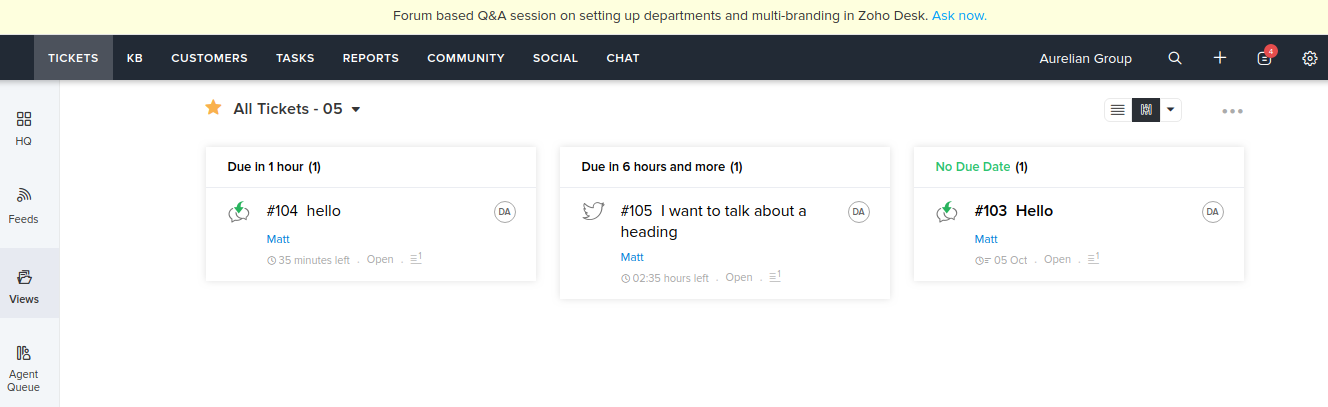Open Matt contact link on ticket #104
Image resolution: width=1328 pixels, height=407 pixels.
(277, 239)
